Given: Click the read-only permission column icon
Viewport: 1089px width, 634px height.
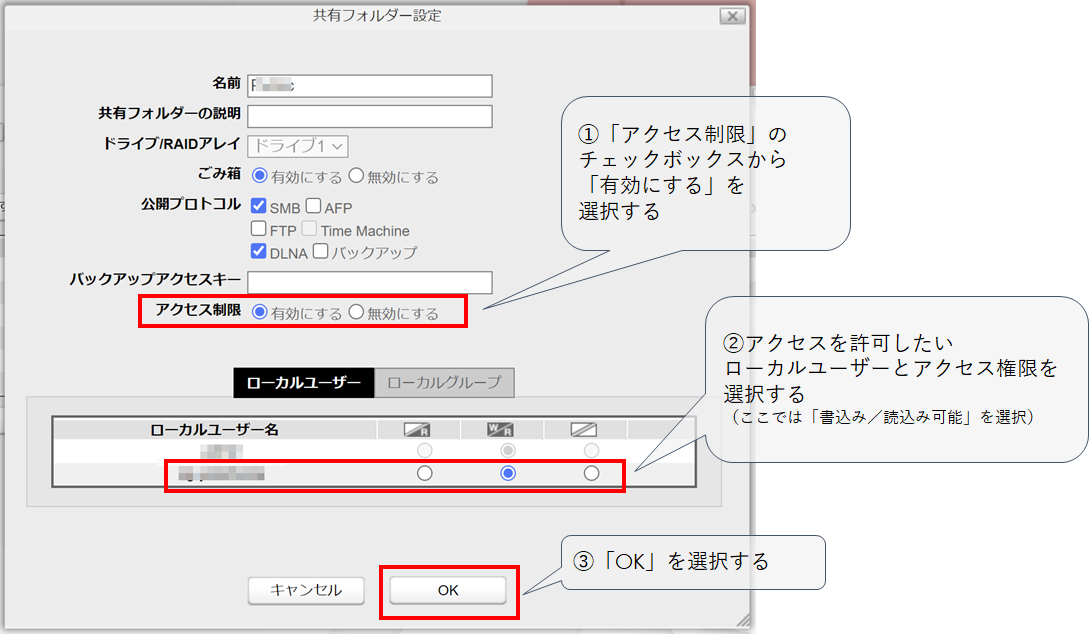Looking at the screenshot, I should 417,429.
